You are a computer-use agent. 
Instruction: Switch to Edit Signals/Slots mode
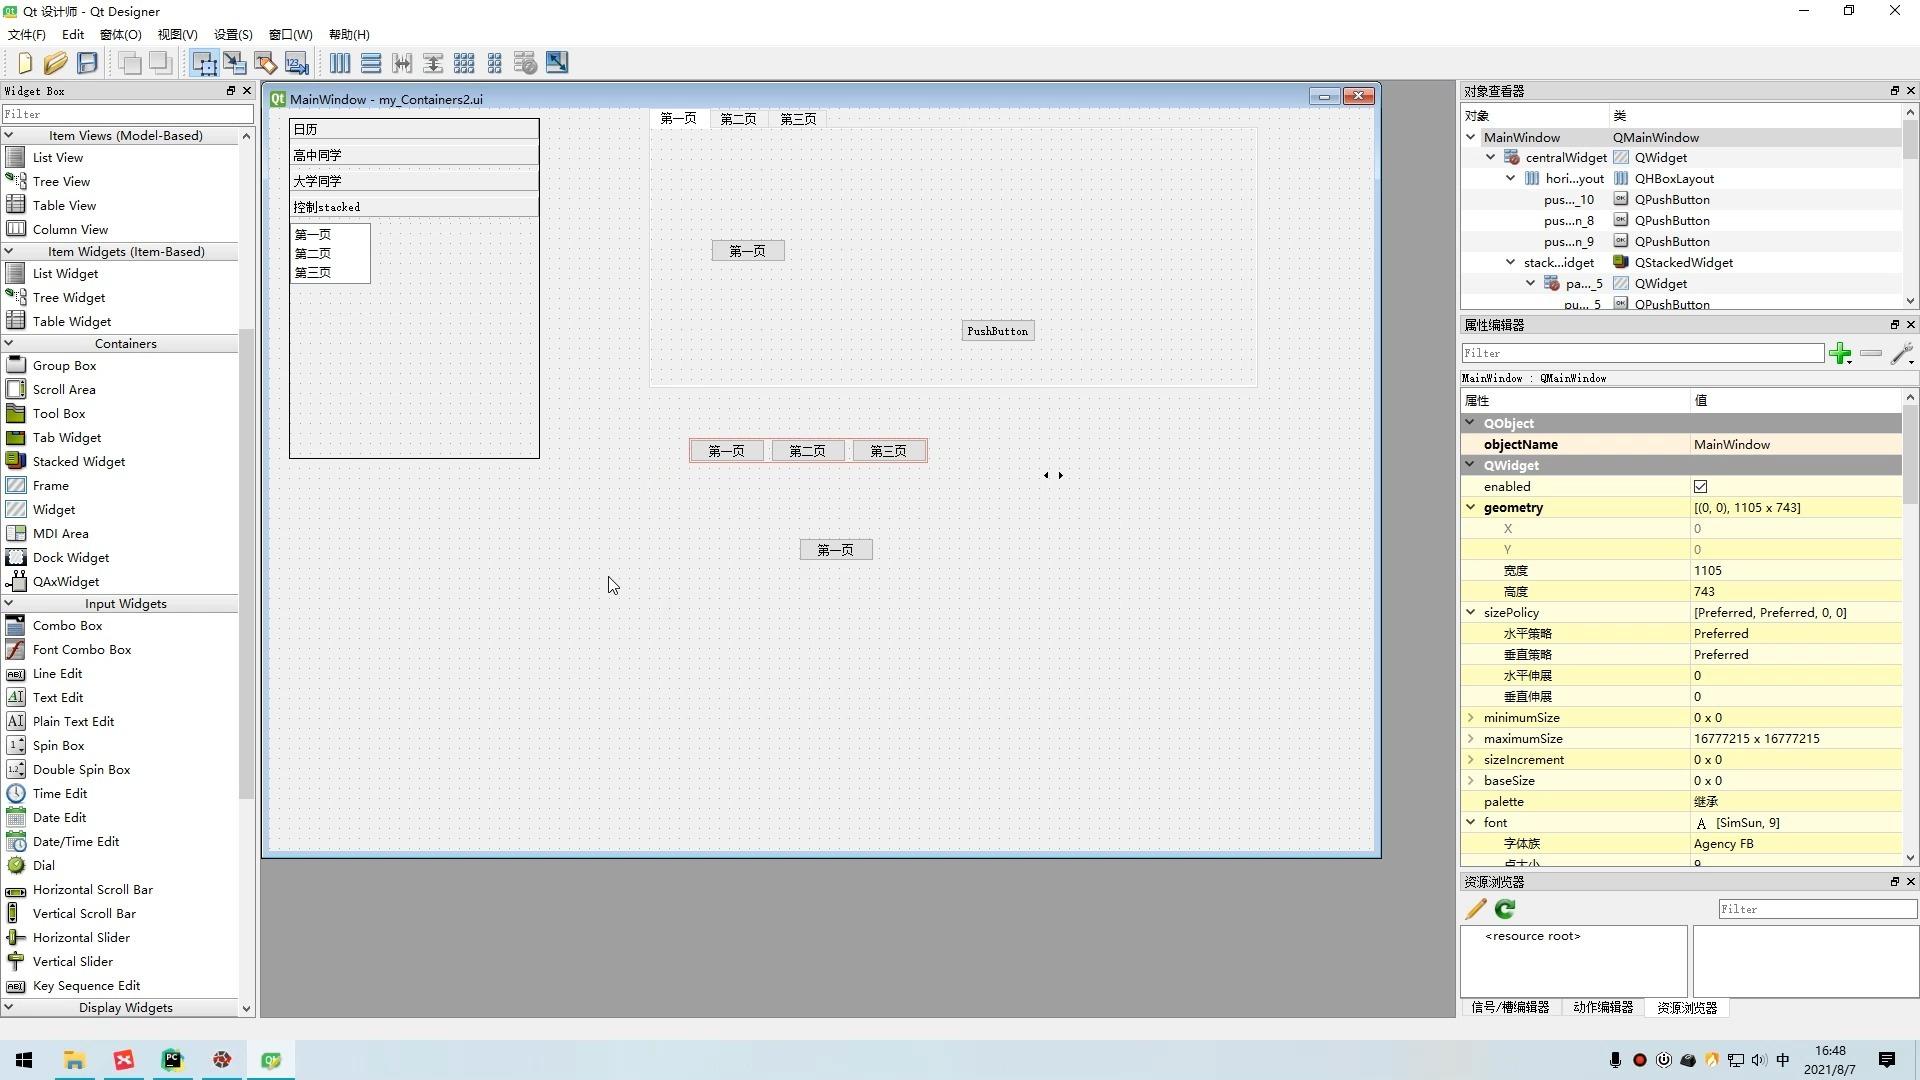point(235,62)
